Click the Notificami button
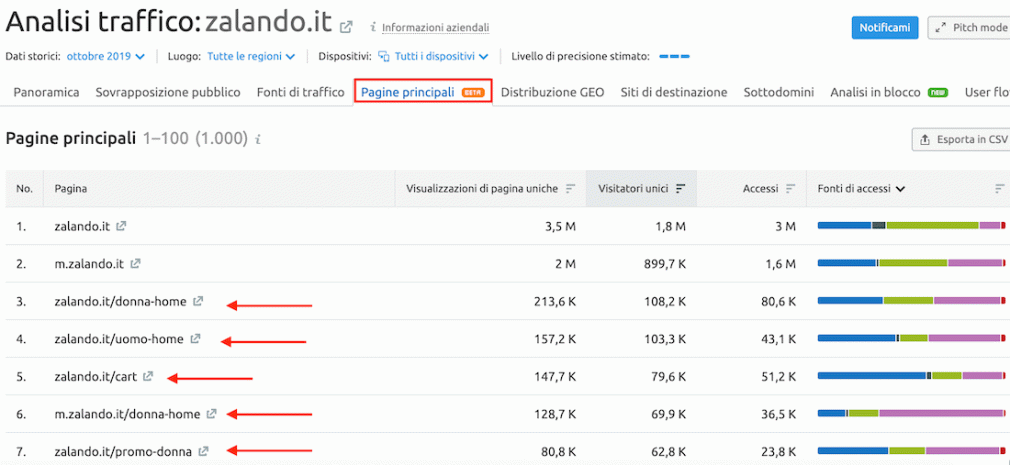The width and height of the screenshot is (1010, 465). [x=884, y=28]
